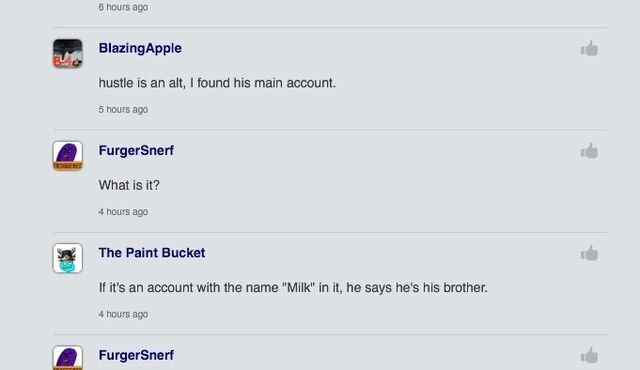The height and width of the screenshot is (370, 640).
Task: Open The Paint Bucket's avatar
Action: pos(68,258)
